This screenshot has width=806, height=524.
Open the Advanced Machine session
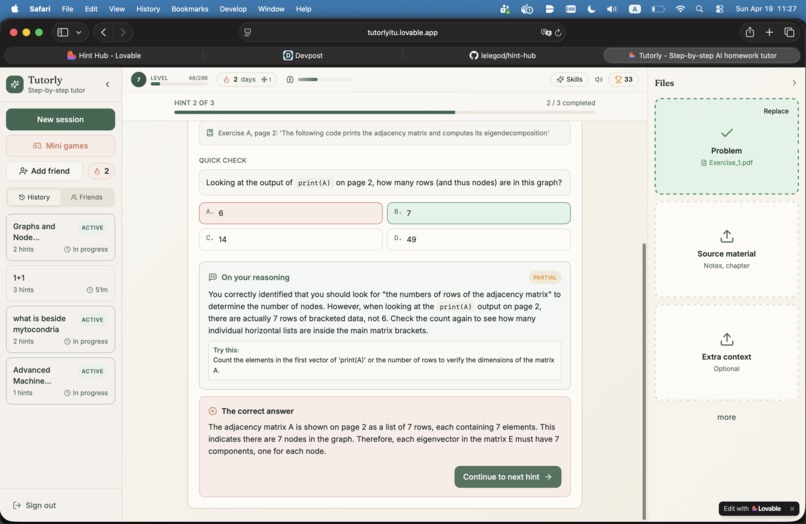60,381
